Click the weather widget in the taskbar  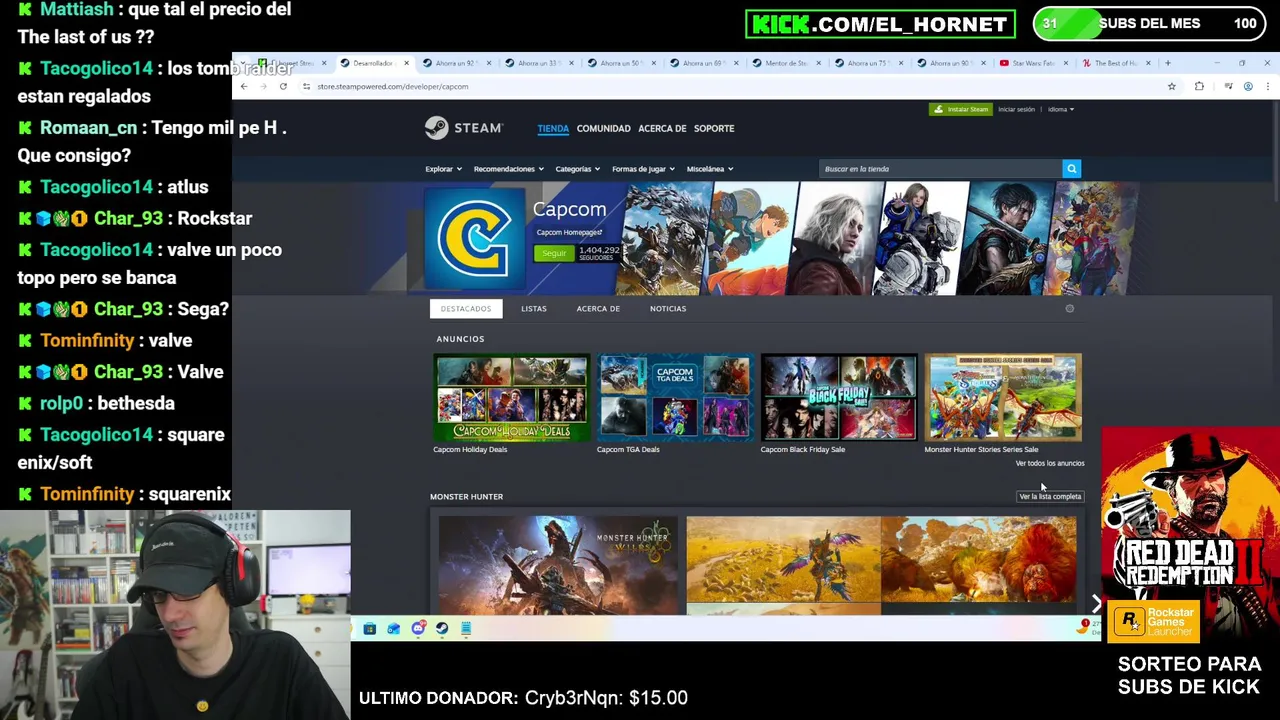click(x=1089, y=627)
